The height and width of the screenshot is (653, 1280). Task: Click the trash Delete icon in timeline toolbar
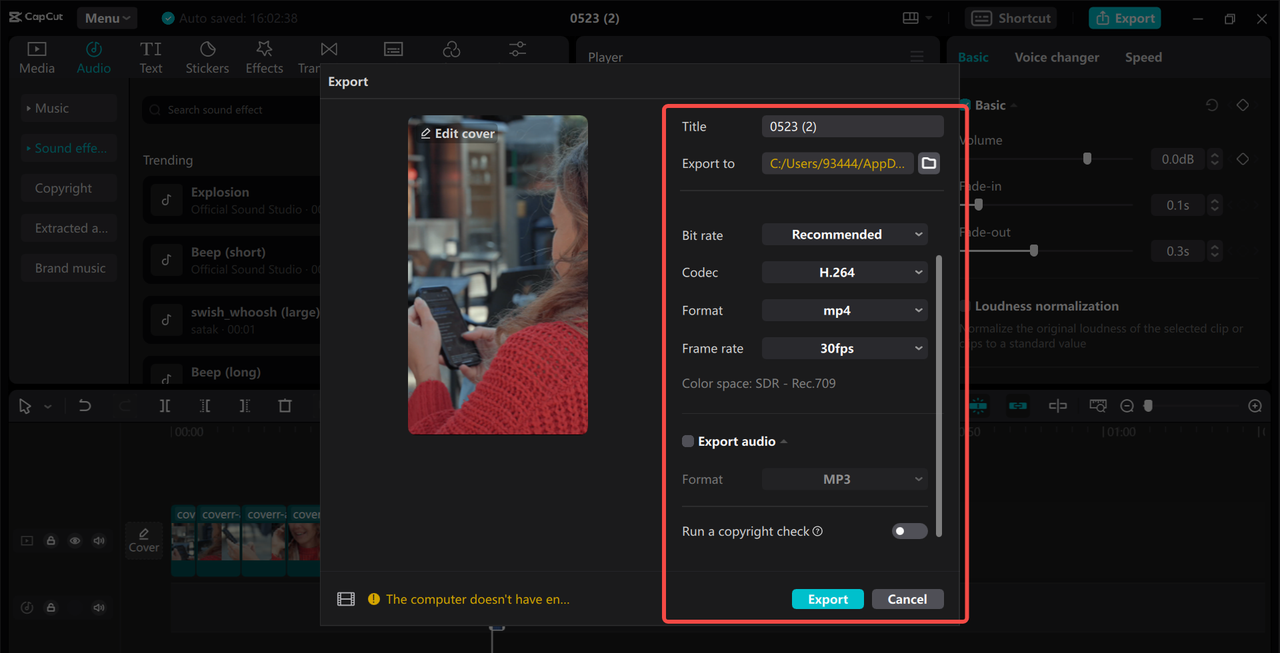tap(285, 406)
